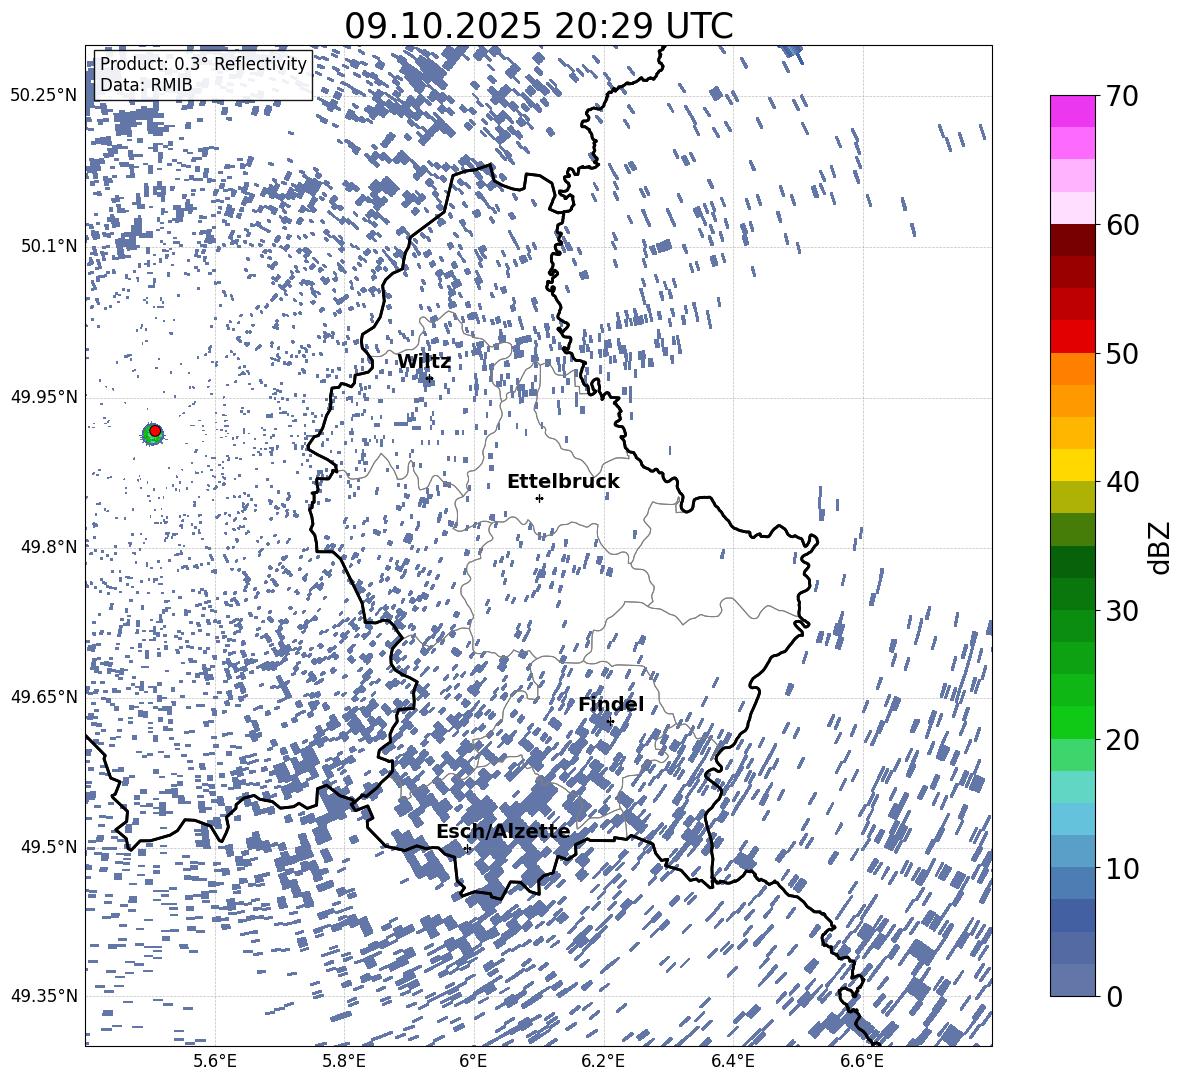This screenshot has height=1081, width=1184.
Task: Click the yellow colorbar segment above 40
Action: (1072, 465)
